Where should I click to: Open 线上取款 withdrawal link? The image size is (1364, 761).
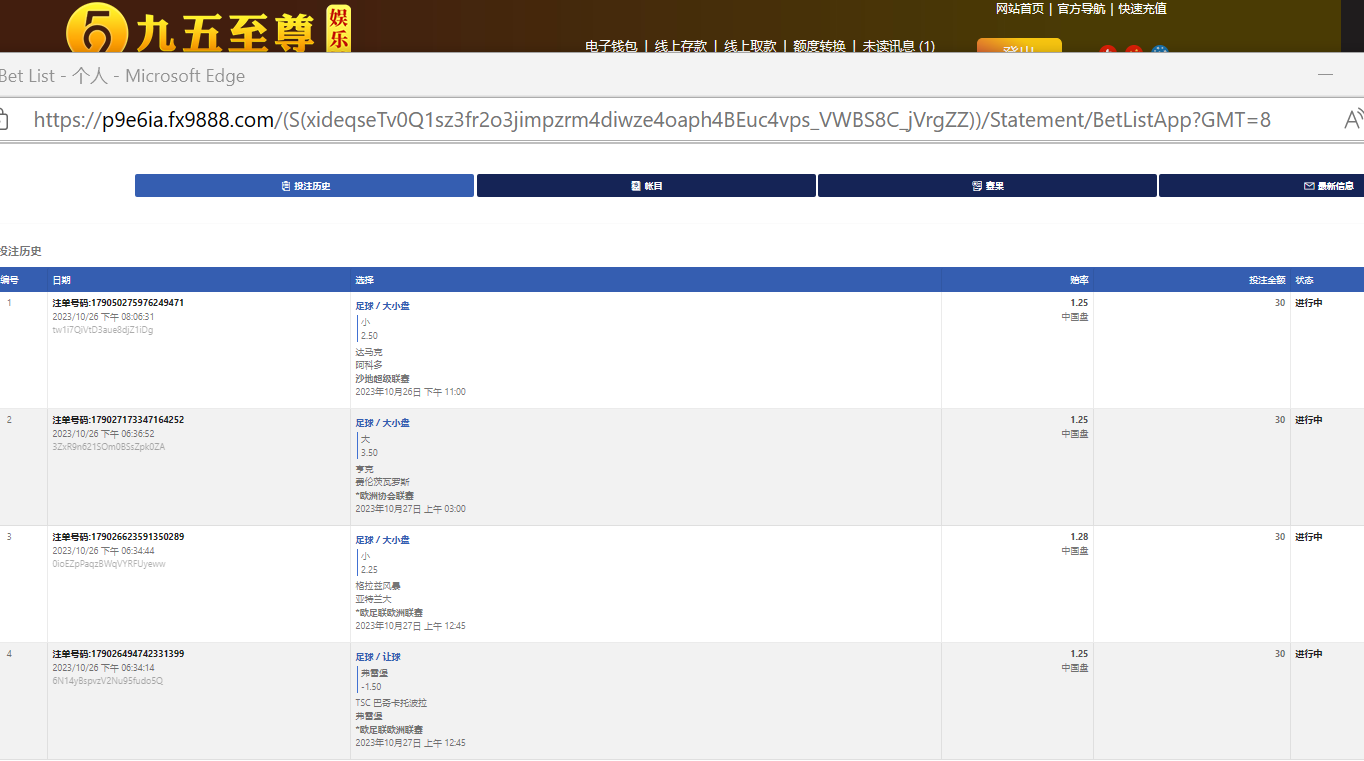point(750,46)
